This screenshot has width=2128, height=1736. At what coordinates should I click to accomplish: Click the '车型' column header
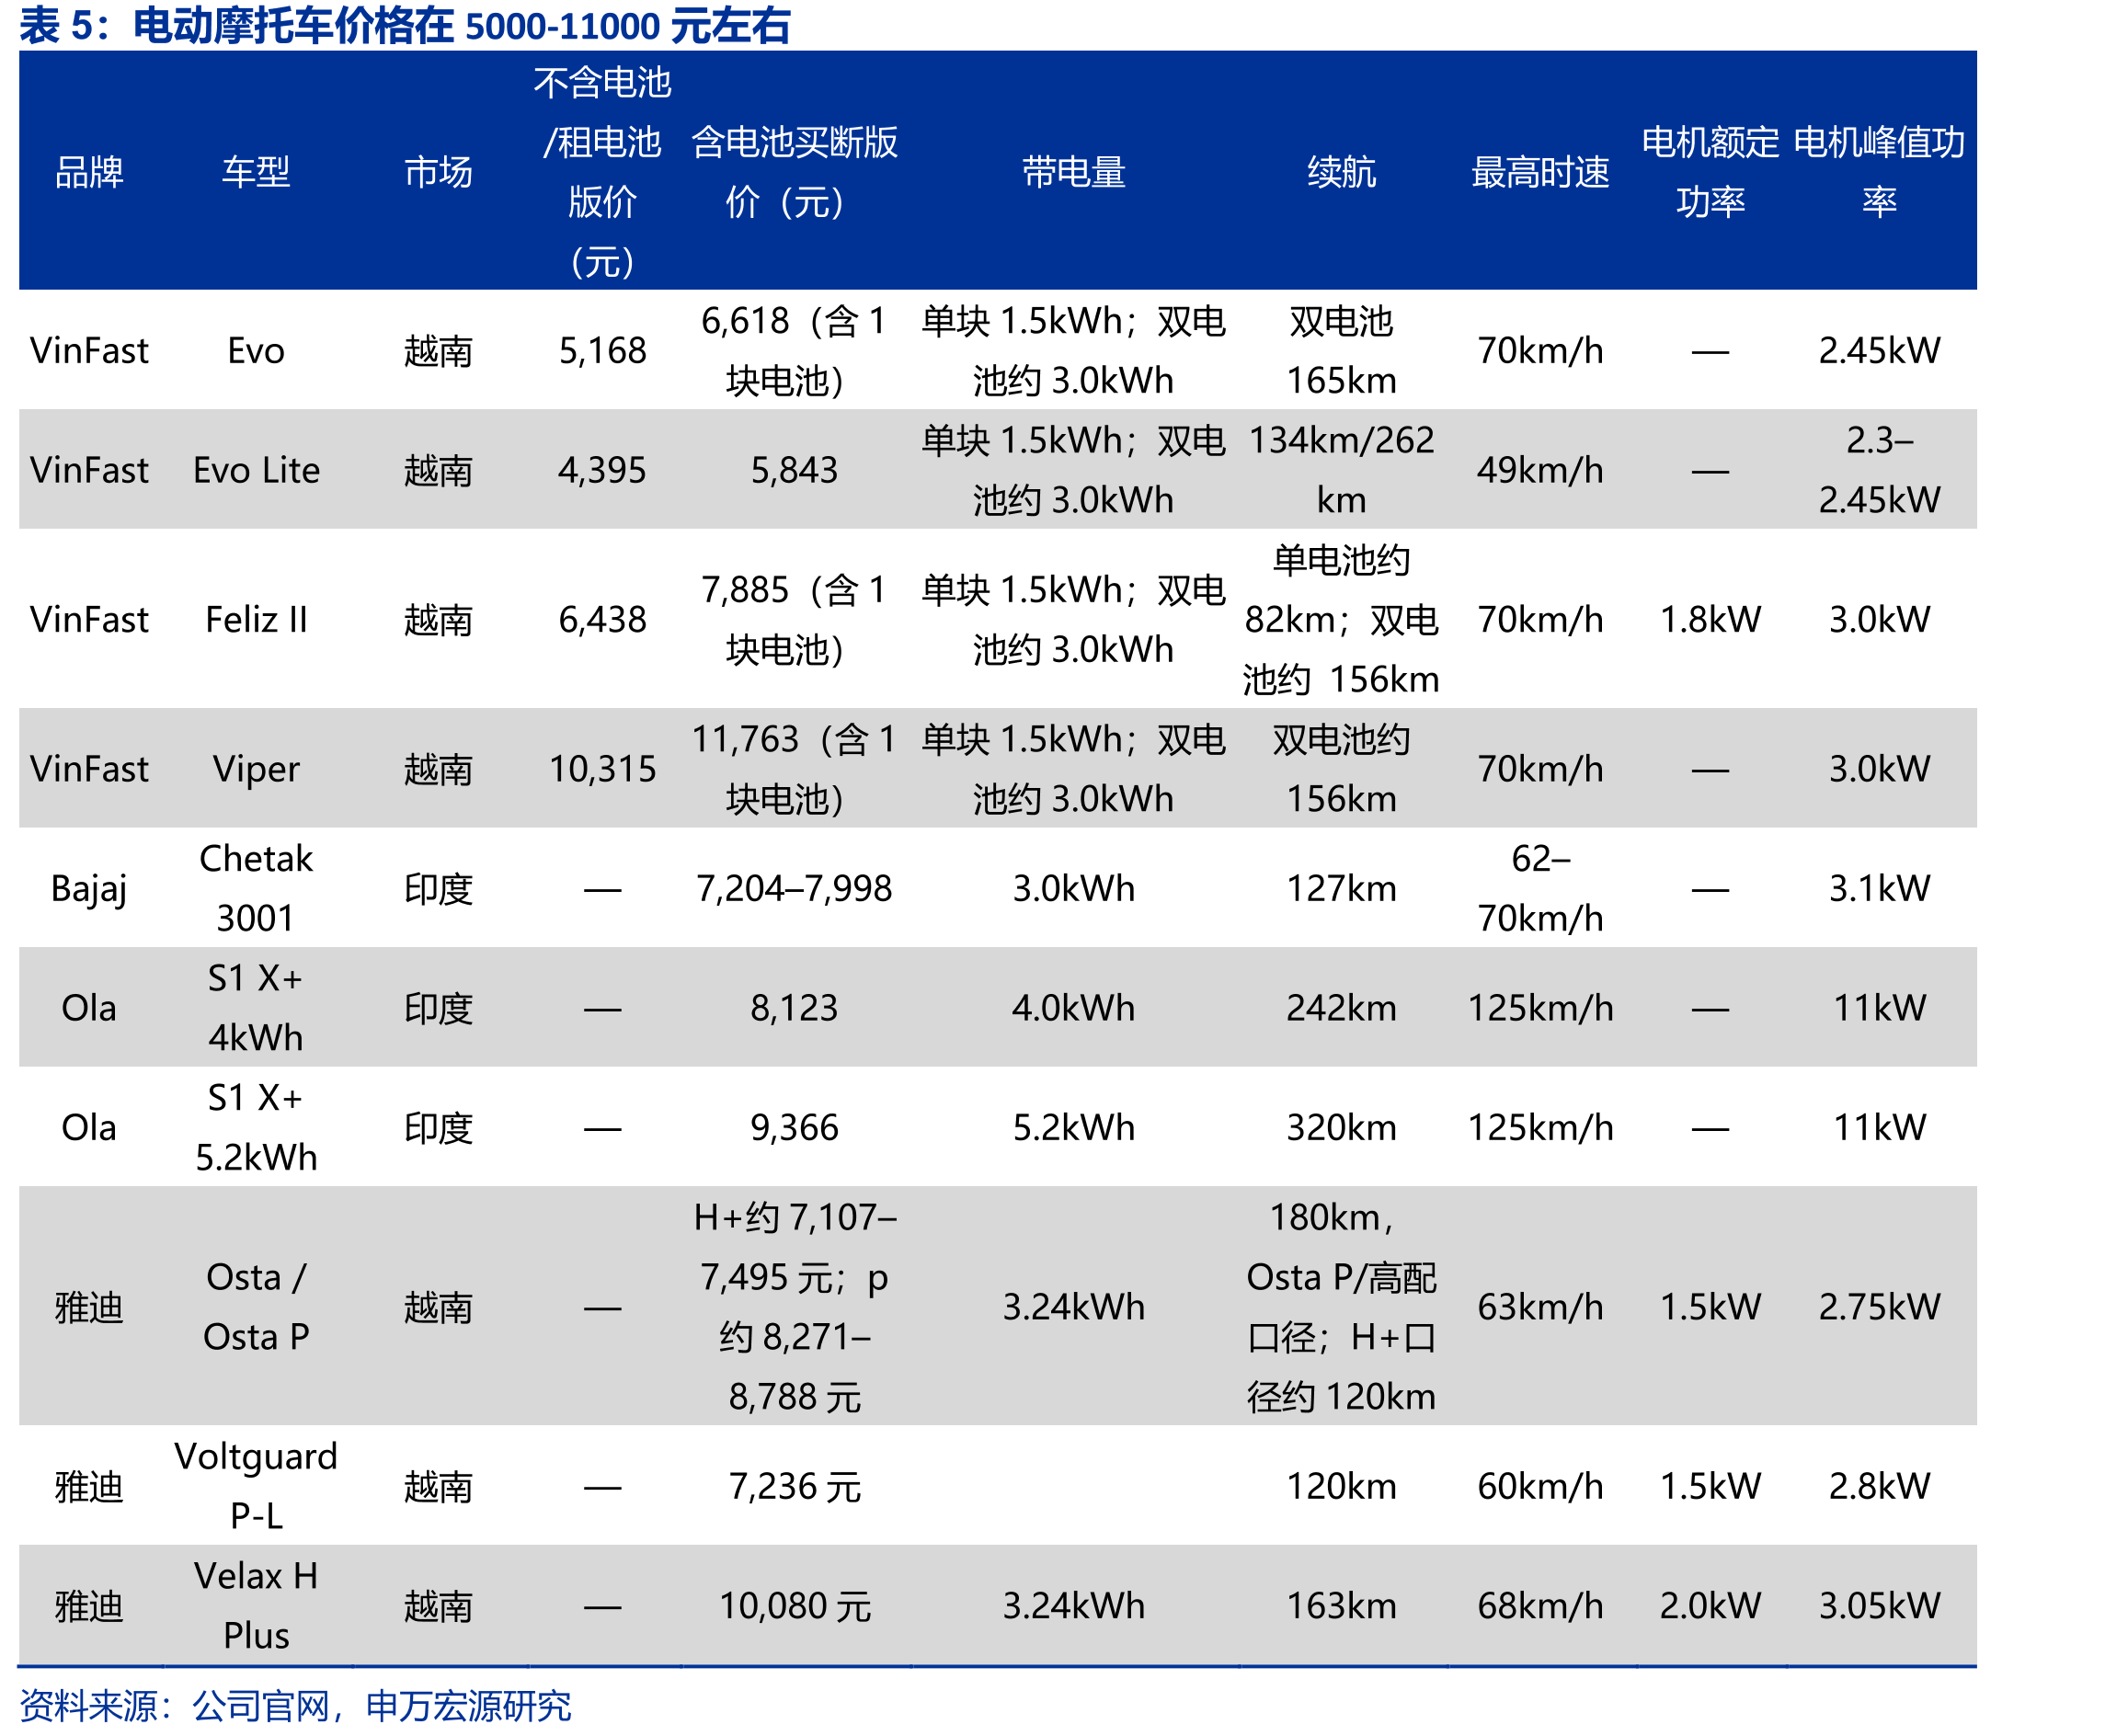pos(256,172)
